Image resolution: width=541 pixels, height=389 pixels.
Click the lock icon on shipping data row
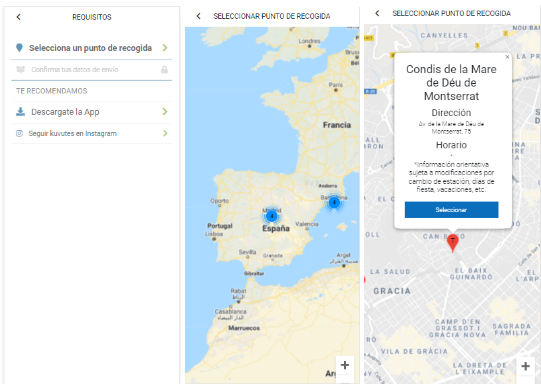coord(164,70)
